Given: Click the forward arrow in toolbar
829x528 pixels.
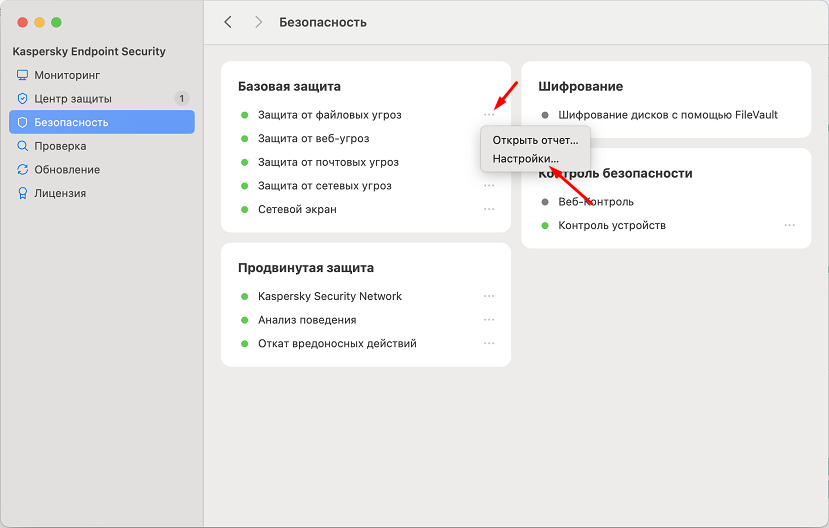Looking at the screenshot, I should pyautogui.click(x=259, y=22).
